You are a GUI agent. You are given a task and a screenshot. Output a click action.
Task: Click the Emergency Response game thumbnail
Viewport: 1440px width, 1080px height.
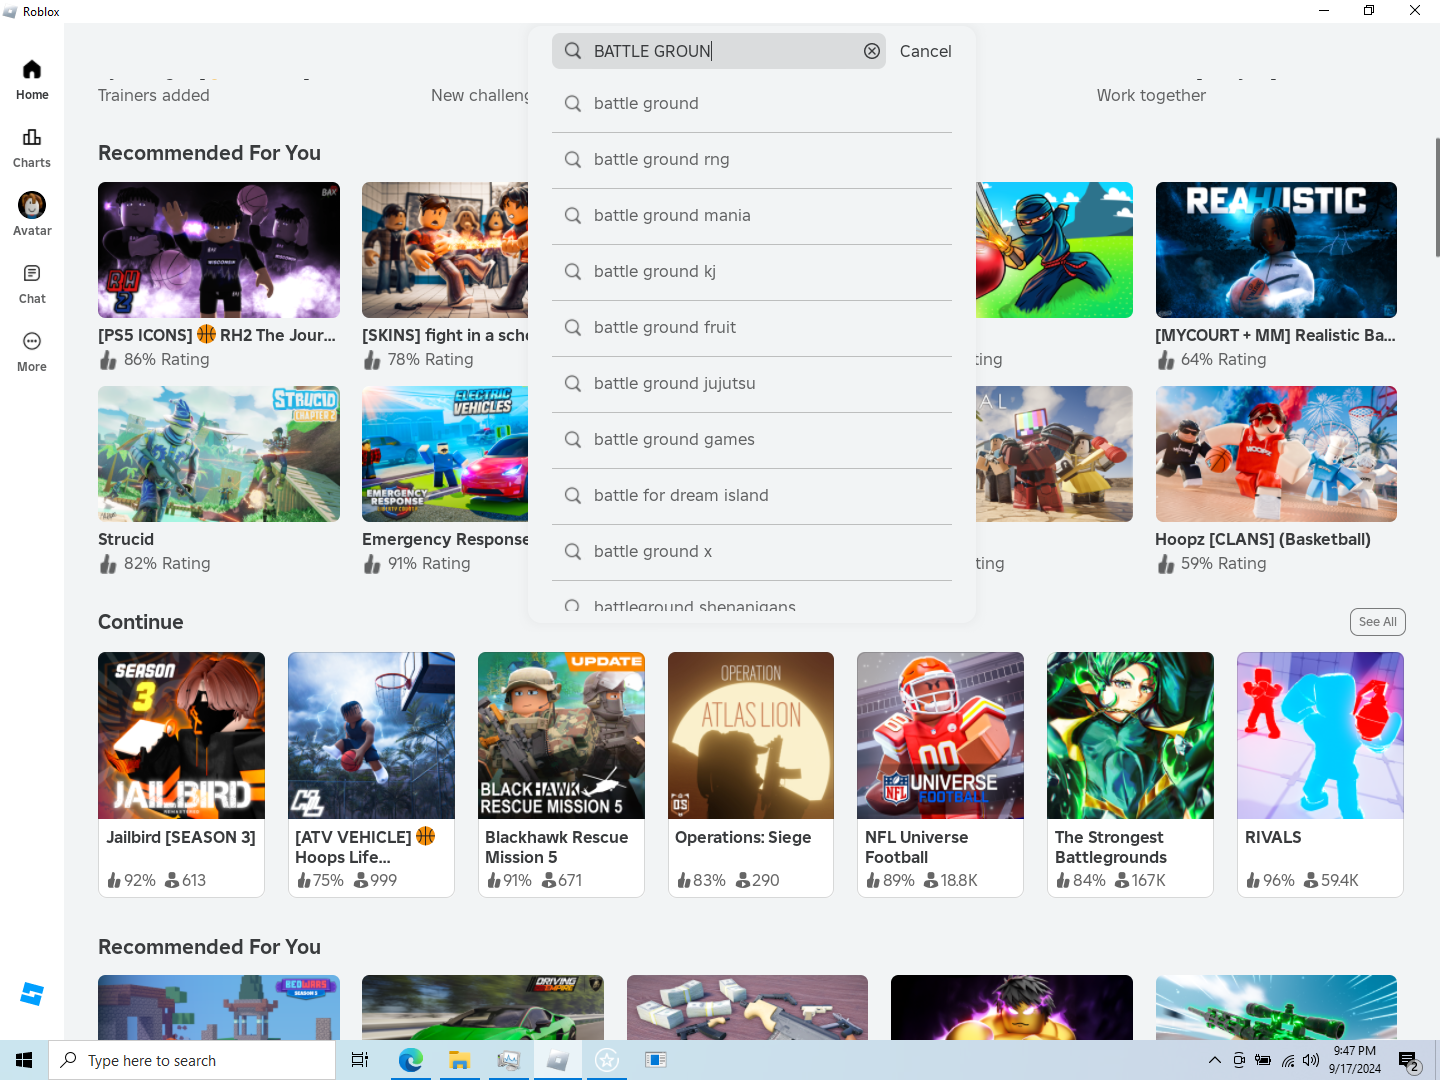click(x=445, y=454)
